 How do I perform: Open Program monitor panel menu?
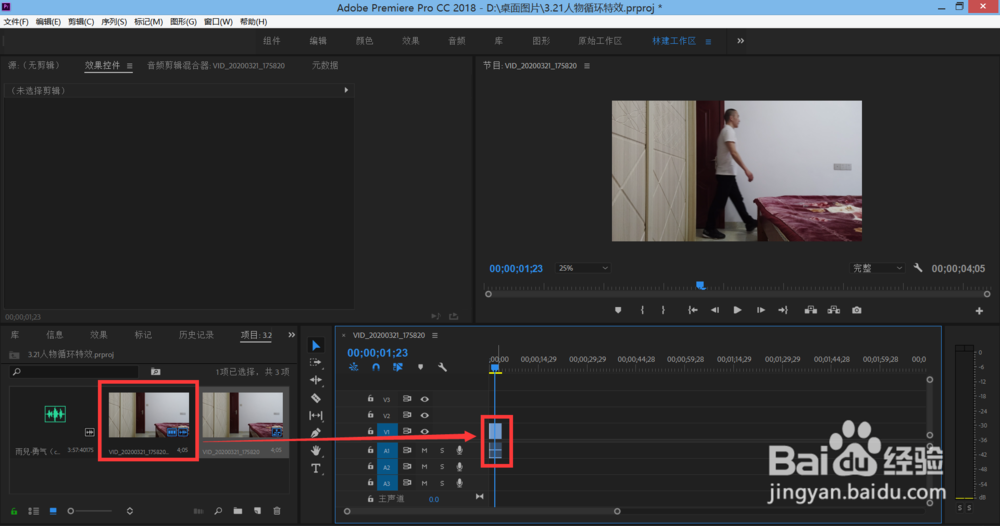click(x=587, y=66)
